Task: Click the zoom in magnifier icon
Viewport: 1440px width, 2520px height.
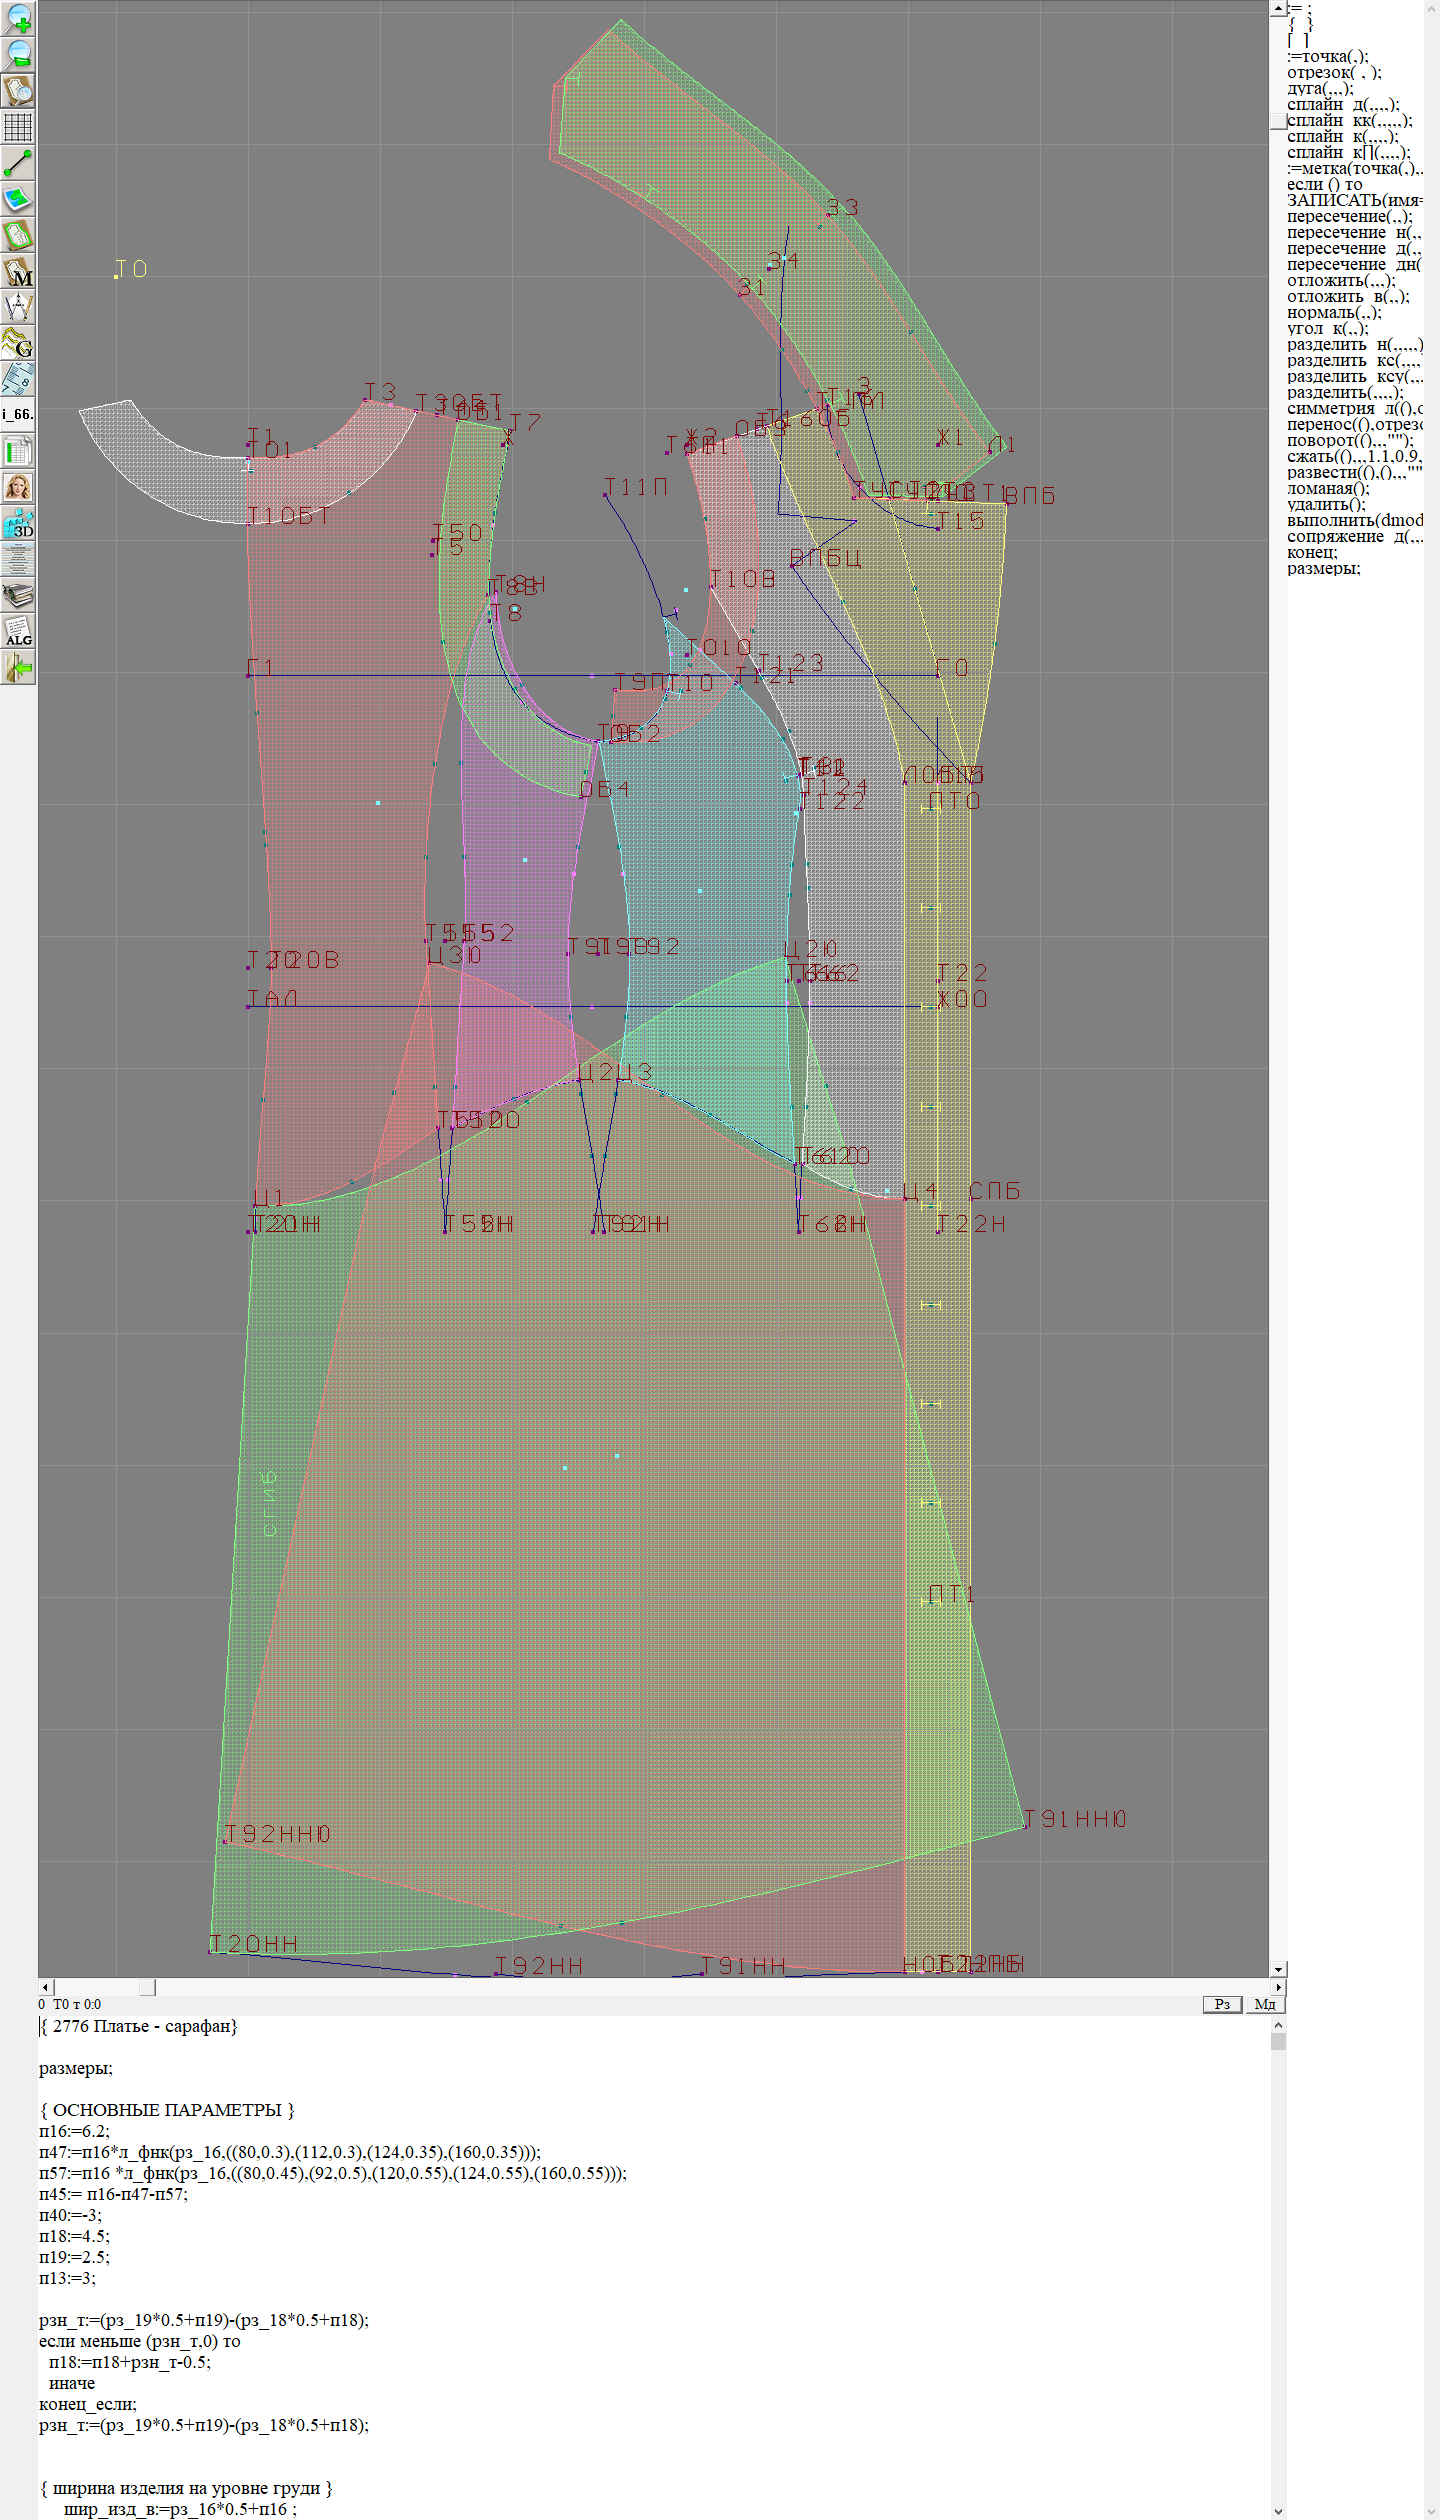Action: 18,18
